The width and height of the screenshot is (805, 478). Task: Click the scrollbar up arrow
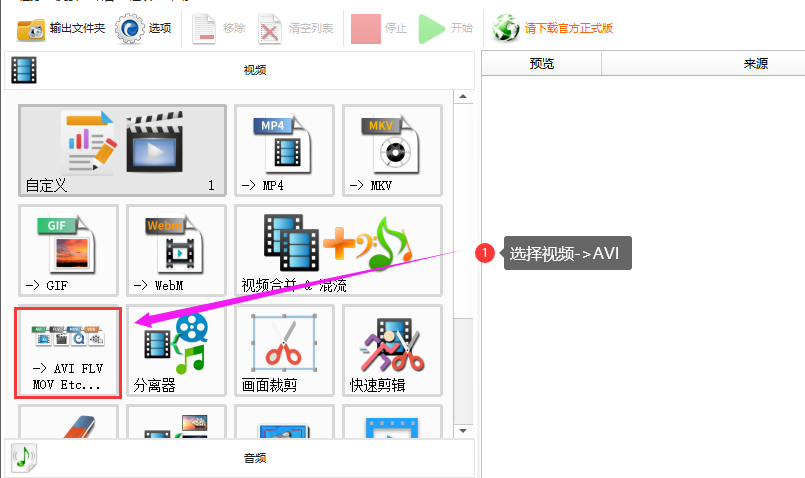click(463, 97)
